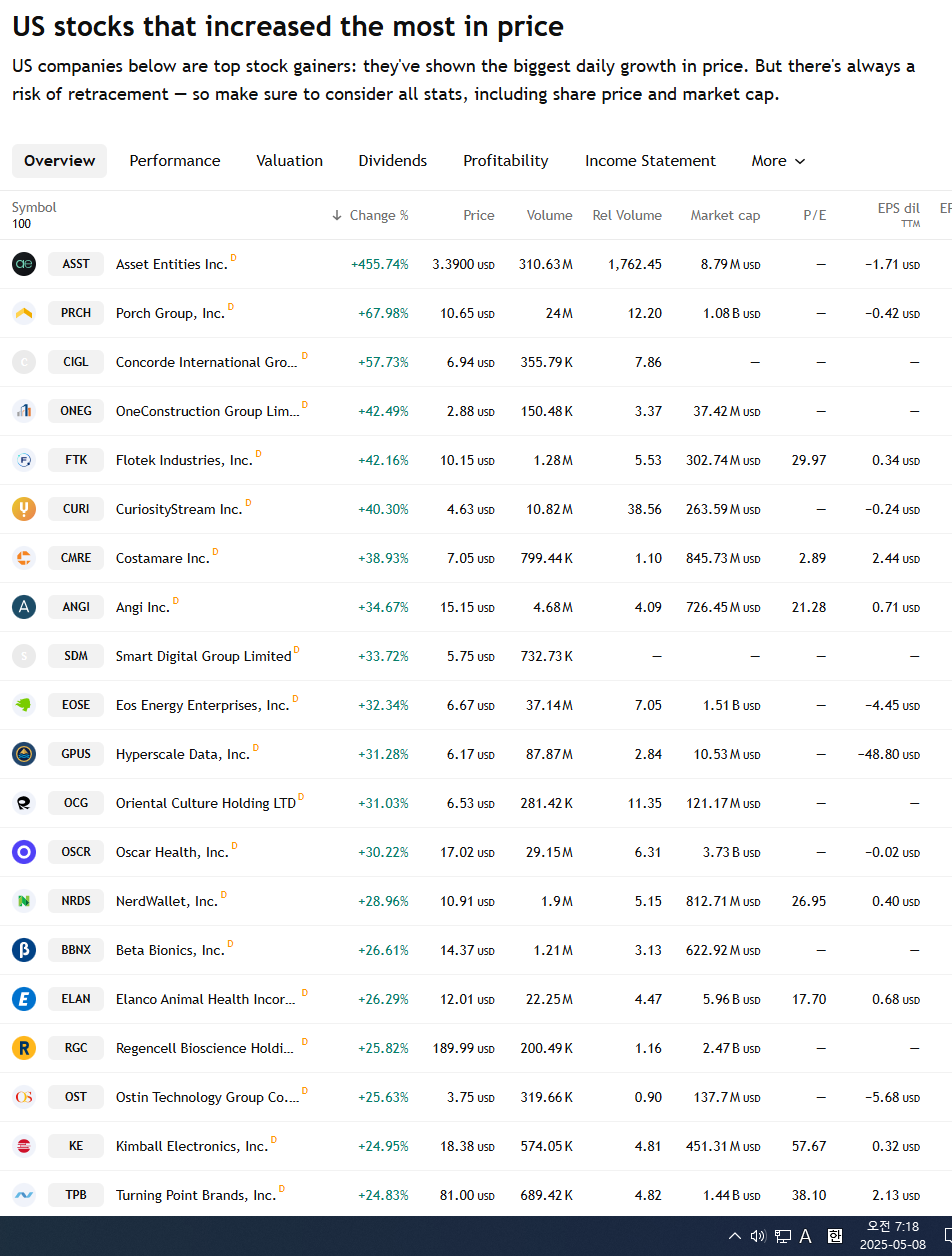
Task: Open the NerdWallet, Inc. company link
Action: tap(167, 902)
